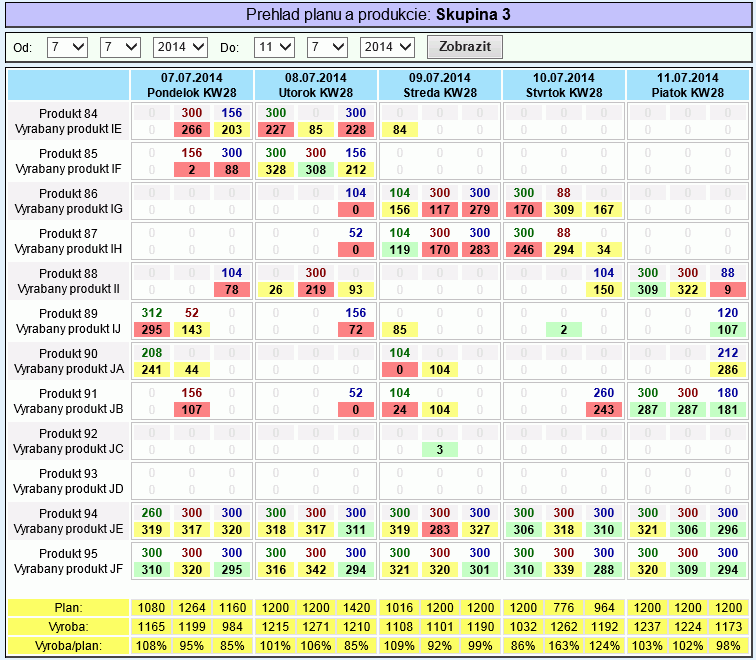Click the 09.07.2014 Streda KW28 column header
756x660 pixels.
click(x=440, y=85)
